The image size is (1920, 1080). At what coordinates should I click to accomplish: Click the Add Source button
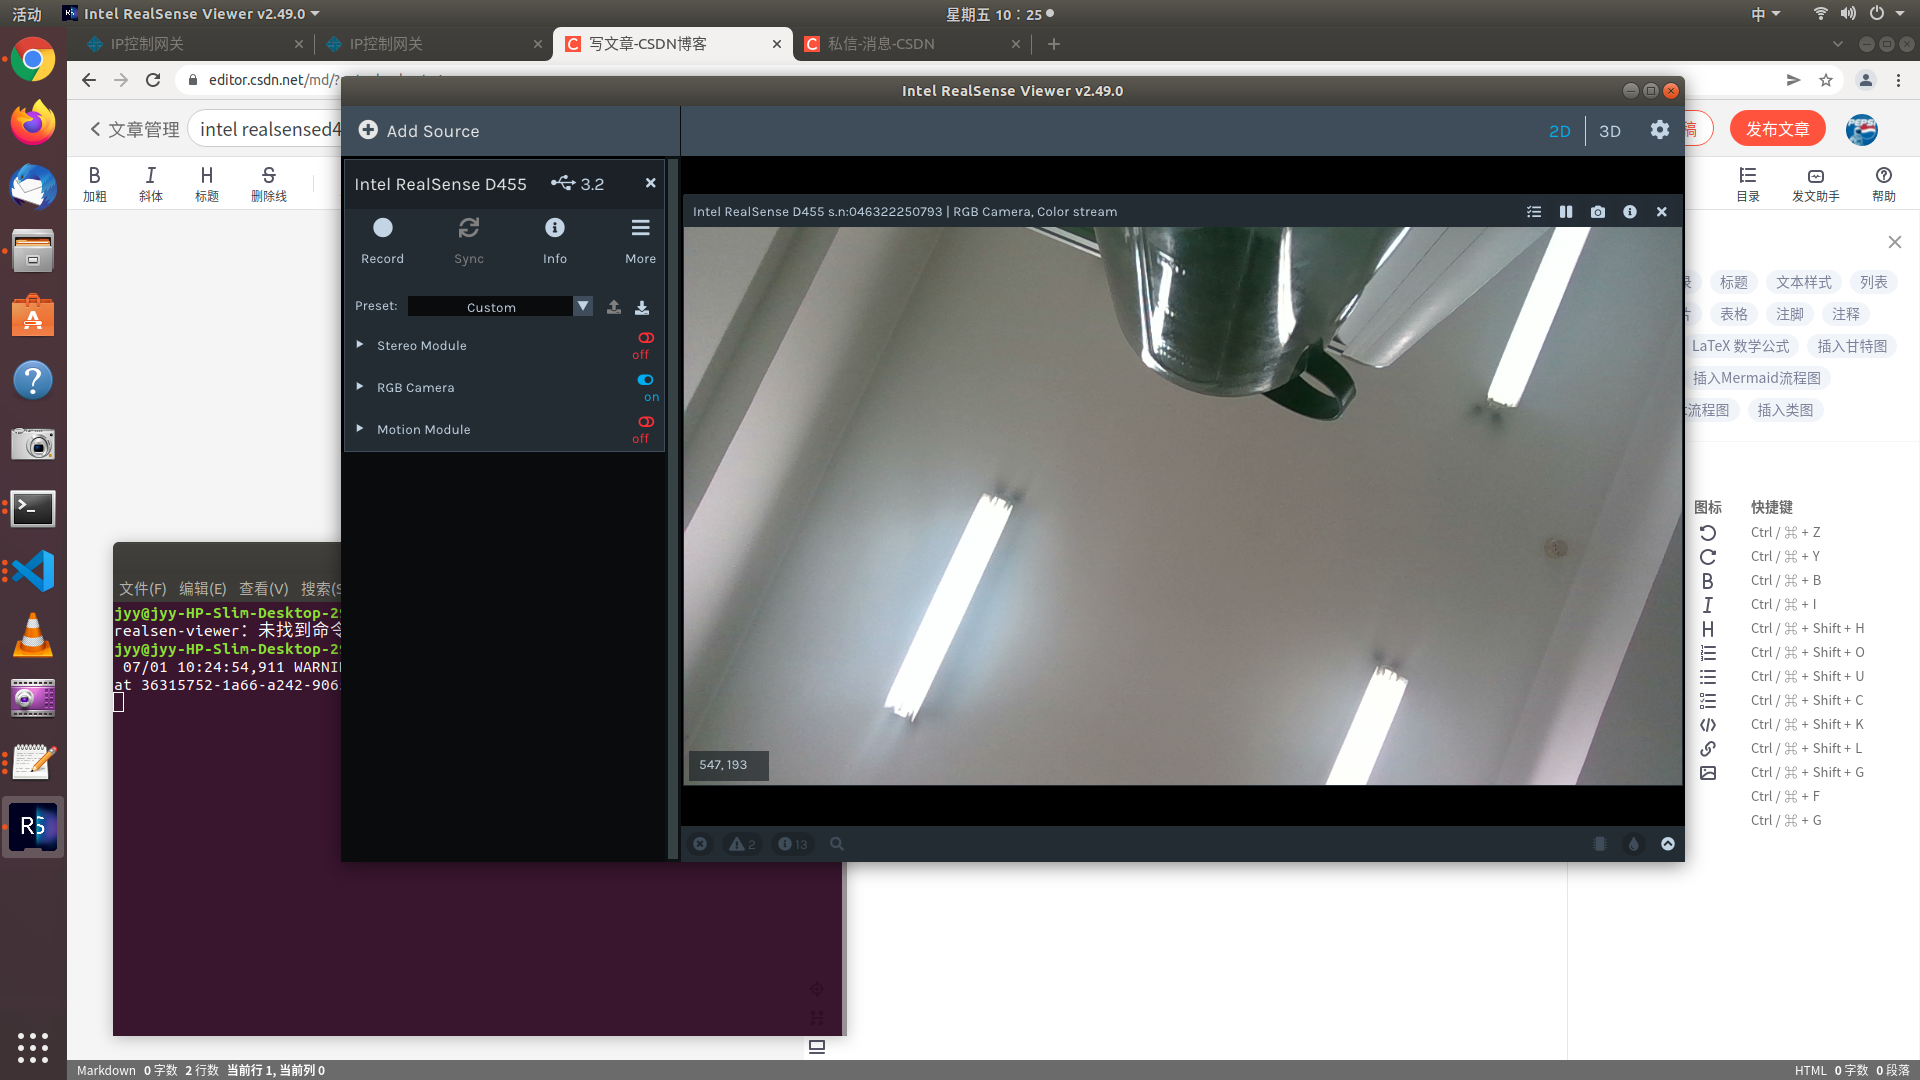418,130
